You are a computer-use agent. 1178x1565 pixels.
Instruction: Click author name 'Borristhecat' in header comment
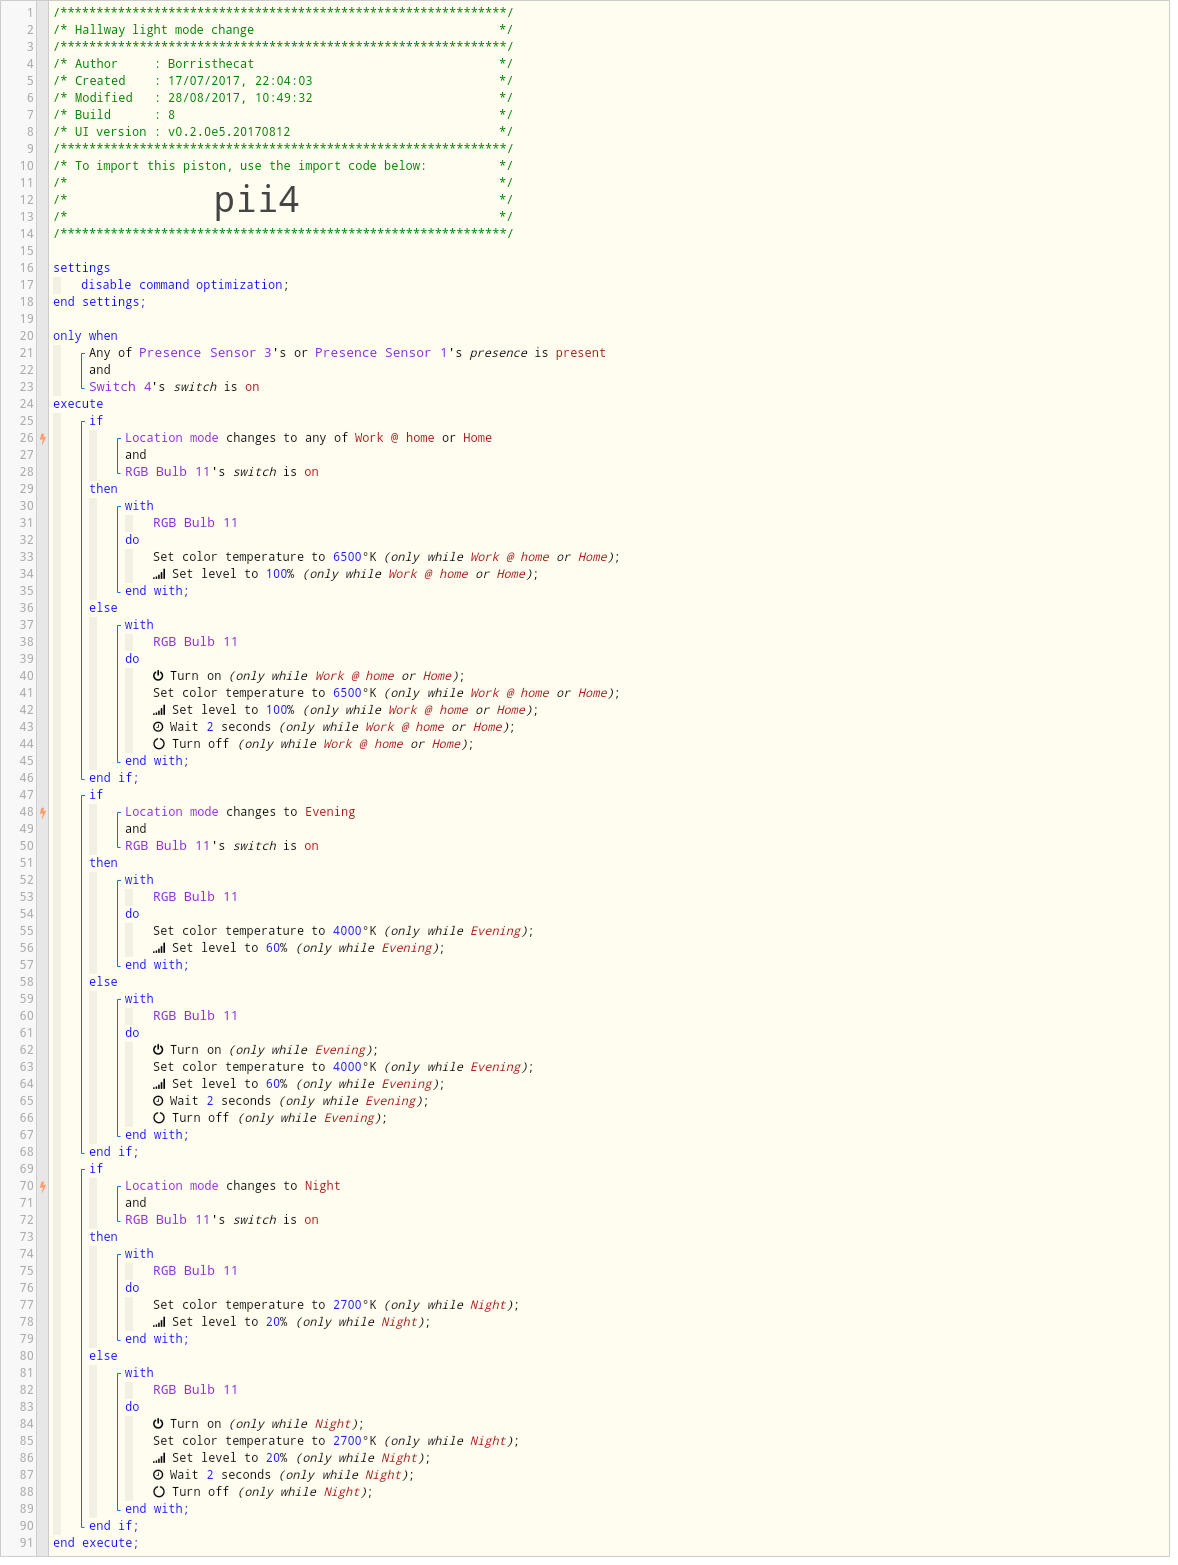pyautogui.click(x=211, y=64)
